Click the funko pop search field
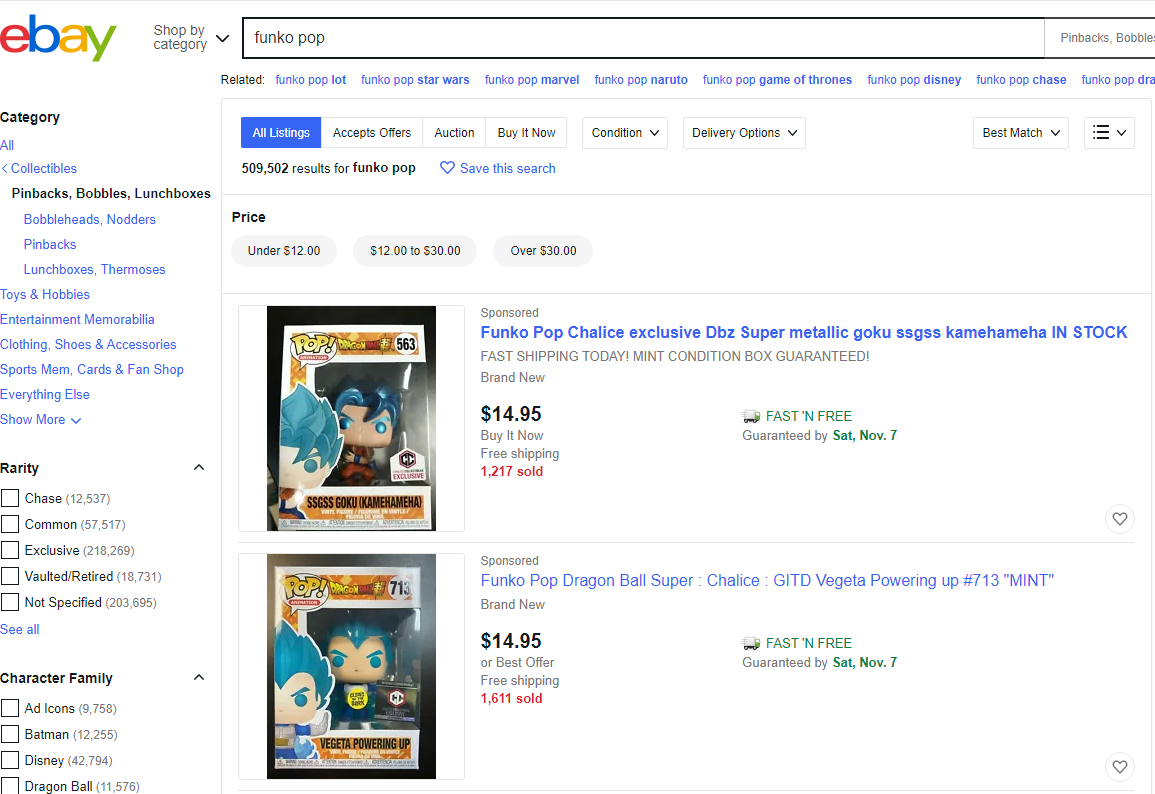The image size is (1155, 794). 640,38
